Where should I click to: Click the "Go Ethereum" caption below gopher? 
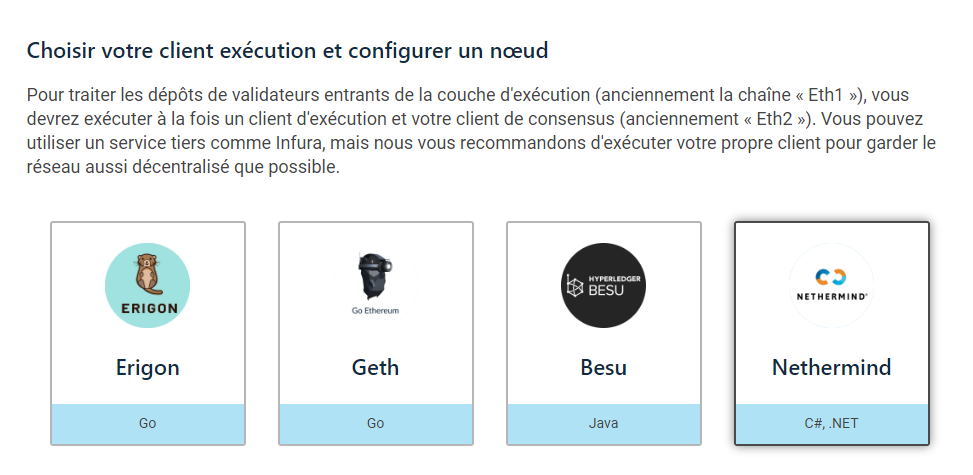375,311
